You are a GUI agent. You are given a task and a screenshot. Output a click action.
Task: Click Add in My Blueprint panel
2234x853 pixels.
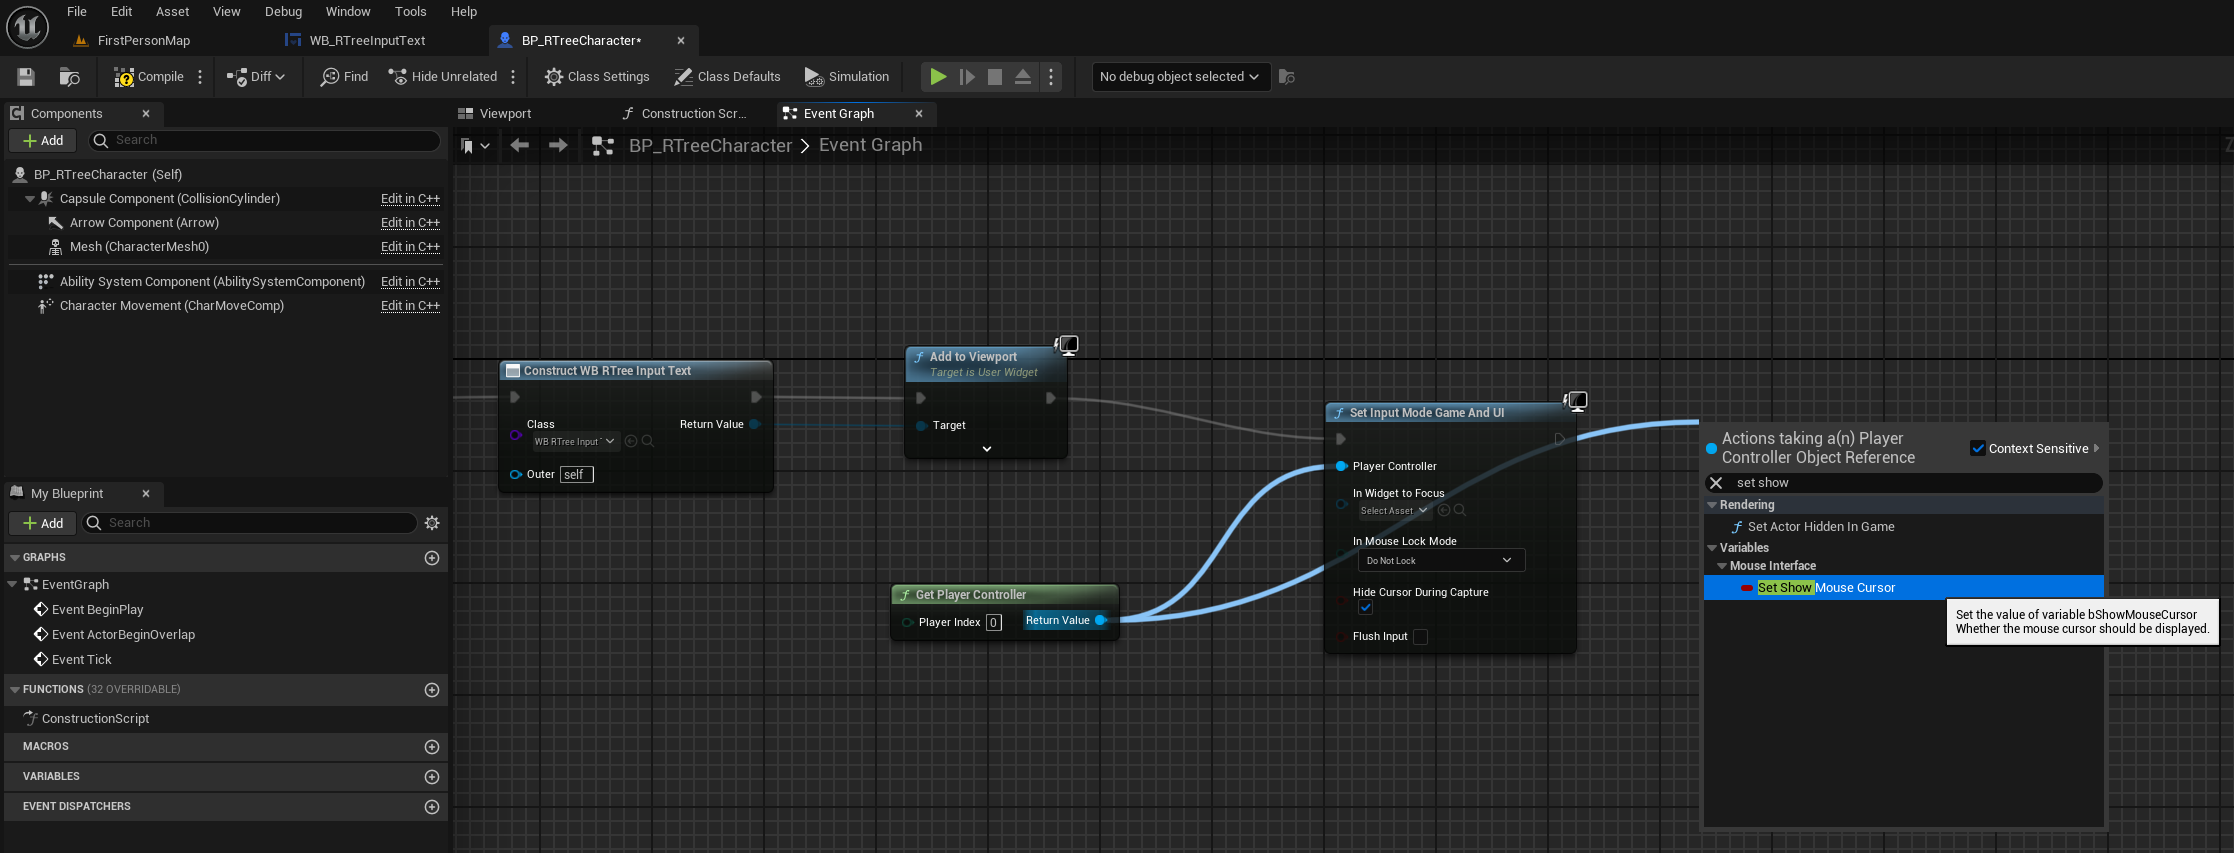click(43, 523)
